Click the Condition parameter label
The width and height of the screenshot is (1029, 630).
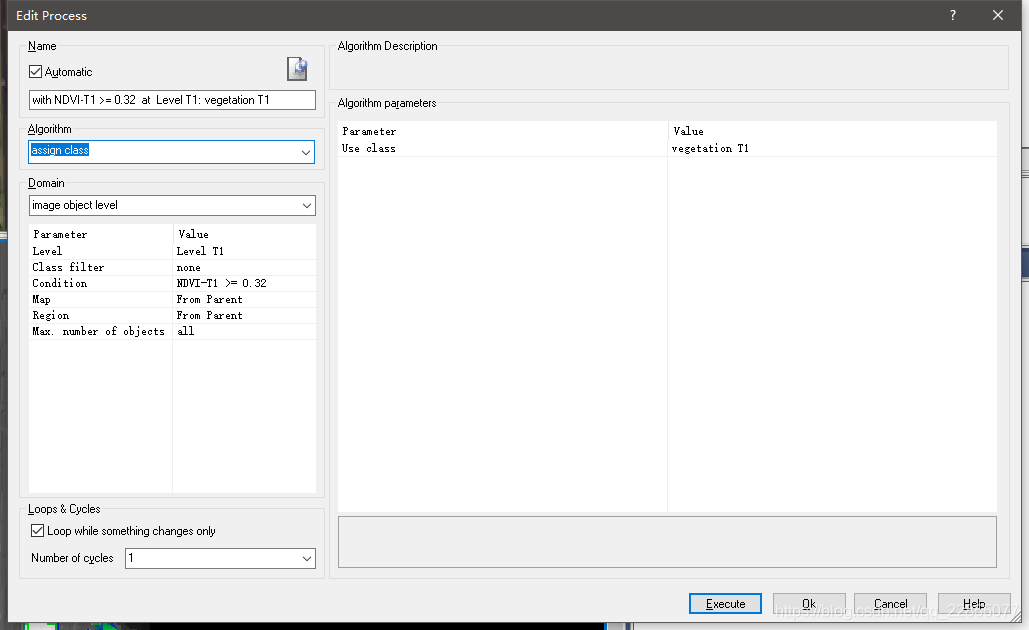pyautogui.click(x=60, y=283)
